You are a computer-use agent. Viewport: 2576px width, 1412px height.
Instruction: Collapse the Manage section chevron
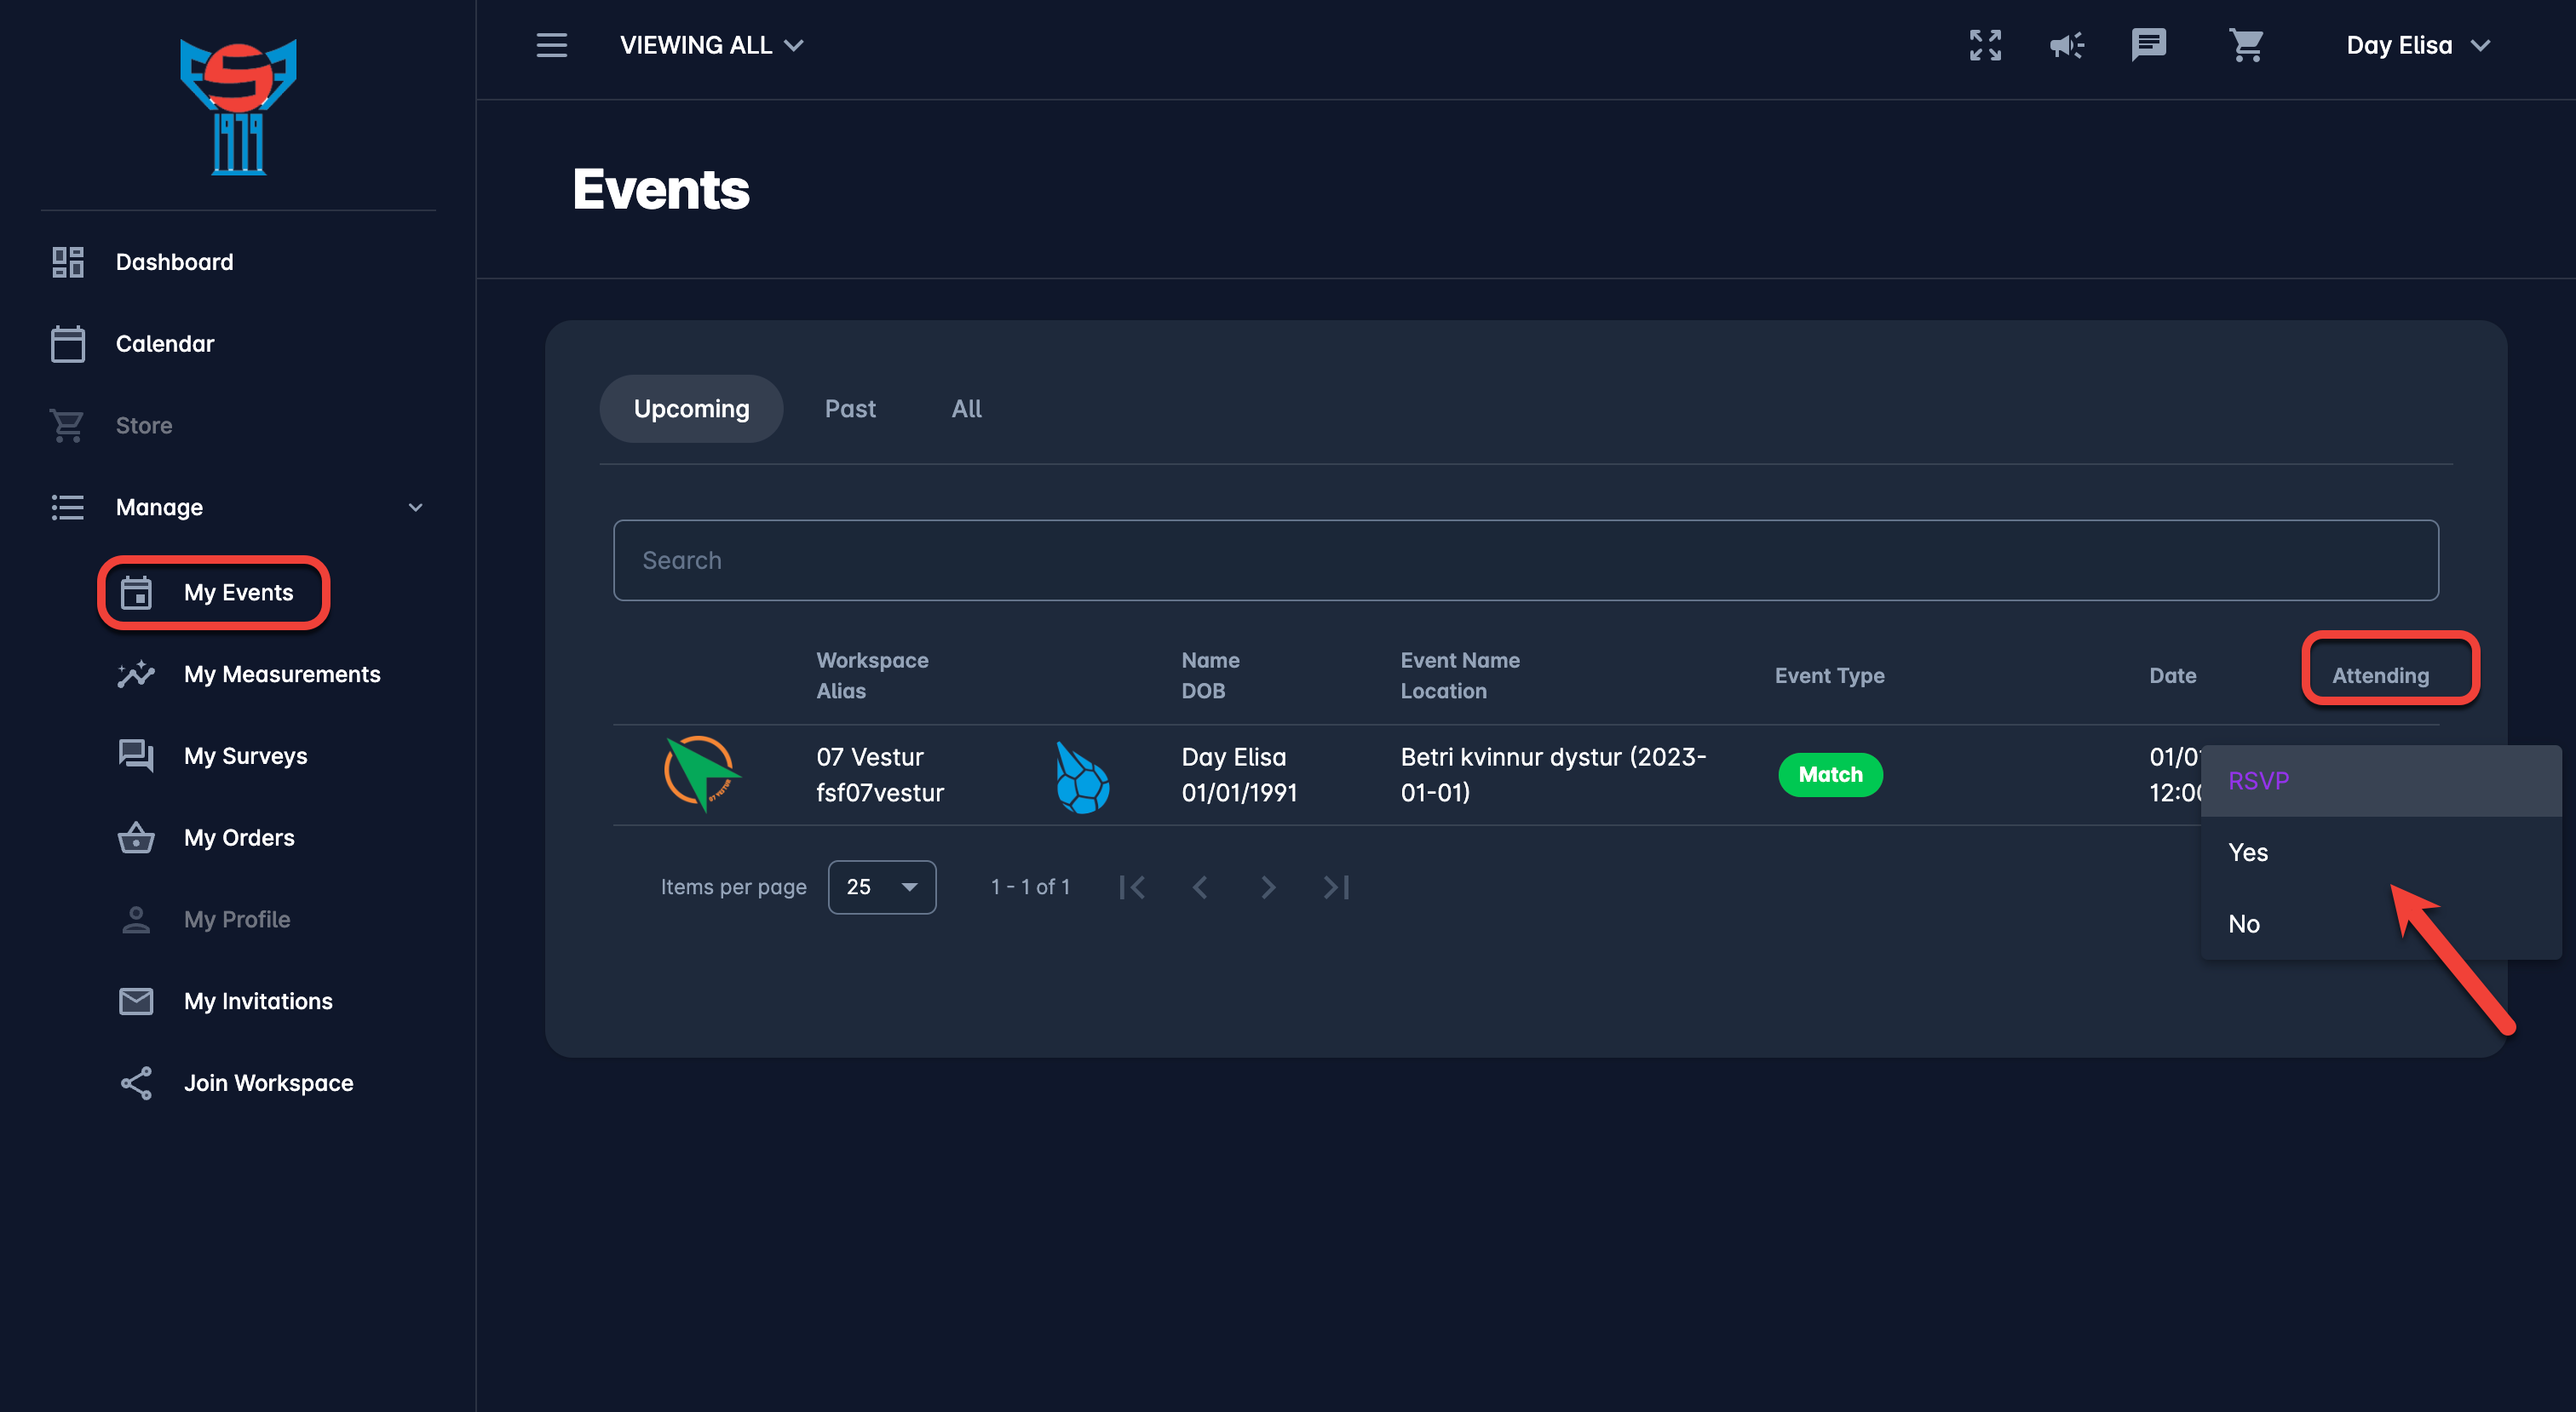point(415,508)
